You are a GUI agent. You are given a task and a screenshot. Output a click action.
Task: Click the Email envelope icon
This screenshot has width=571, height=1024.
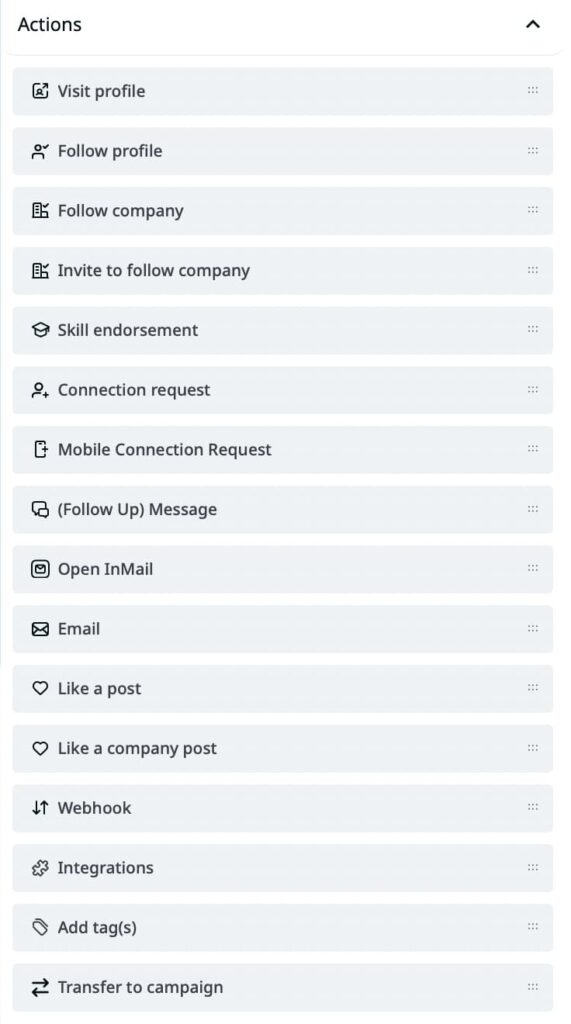[x=40, y=629]
